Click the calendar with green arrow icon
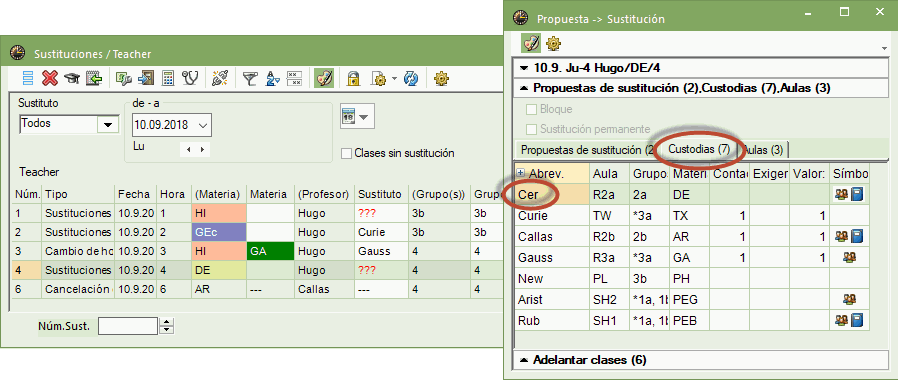The image size is (898, 380). [x=94, y=78]
